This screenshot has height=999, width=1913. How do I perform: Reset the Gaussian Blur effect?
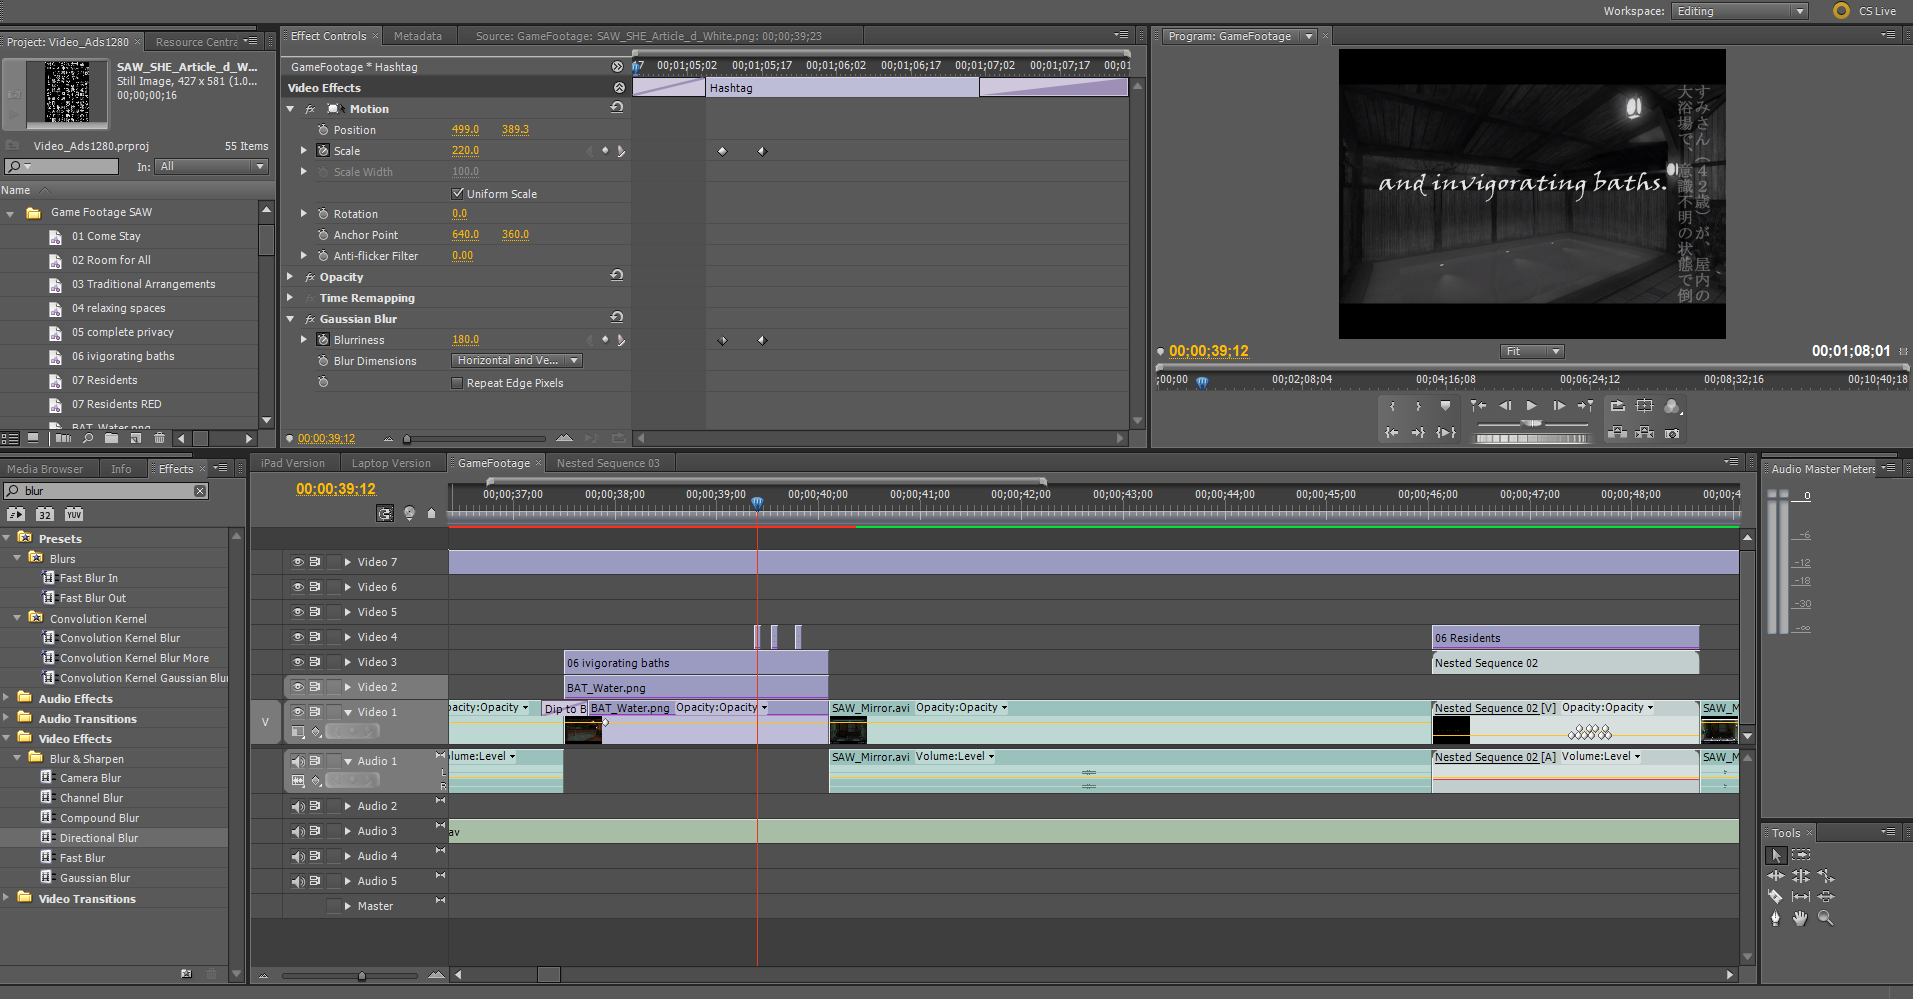(617, 318)
